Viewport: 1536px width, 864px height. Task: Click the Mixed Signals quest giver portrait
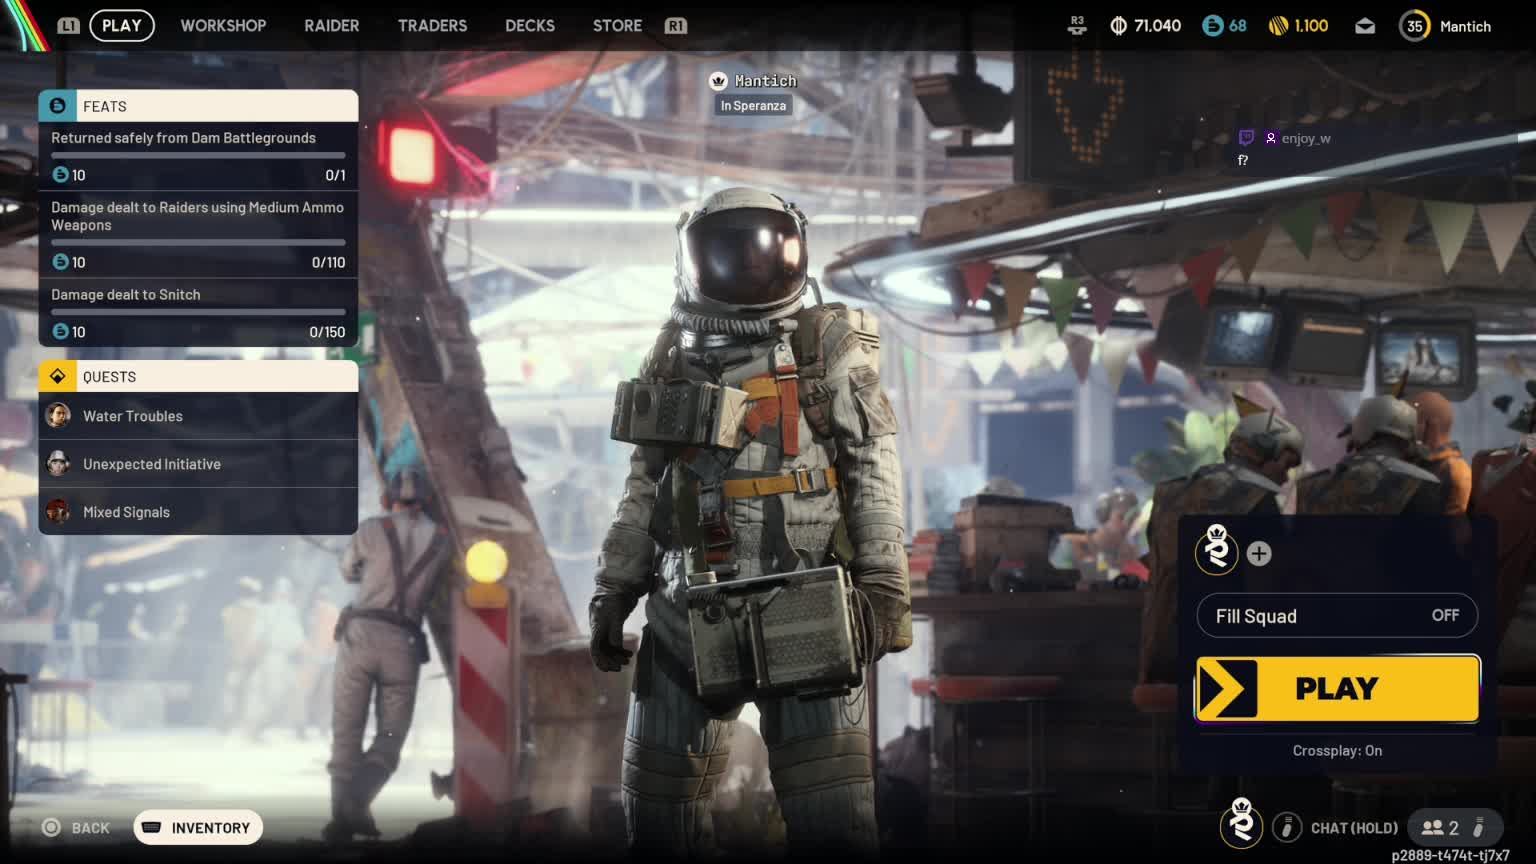pos(58,511)
